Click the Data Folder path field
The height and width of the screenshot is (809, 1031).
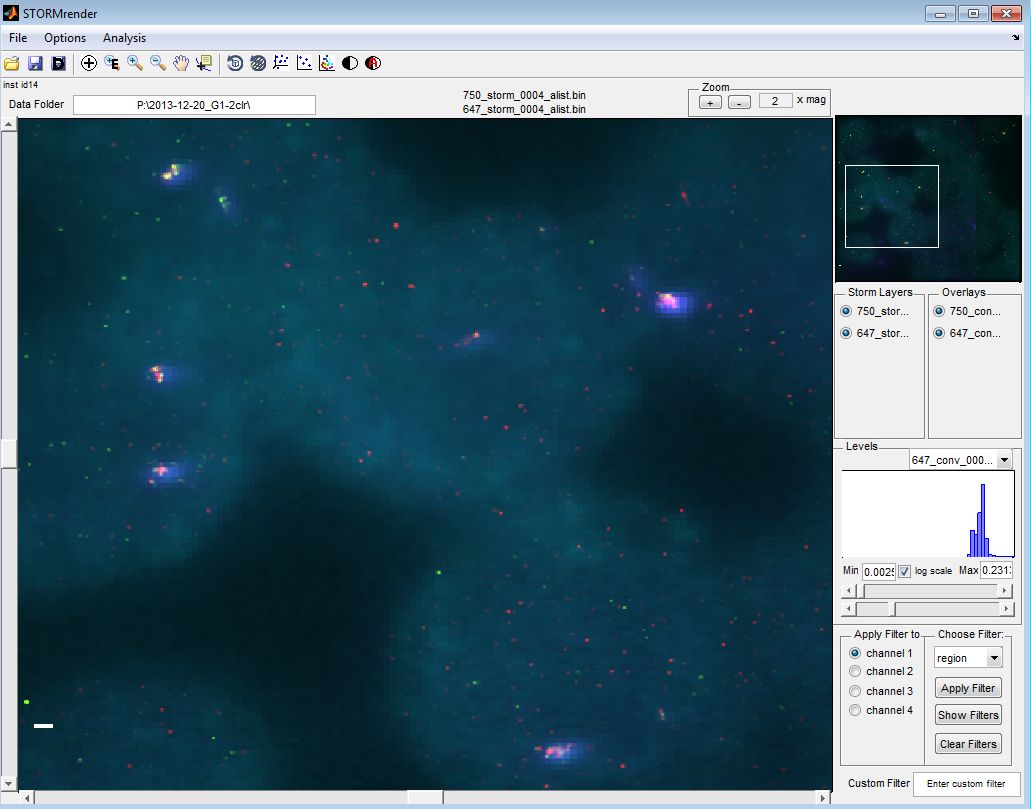tap(194, 105)
